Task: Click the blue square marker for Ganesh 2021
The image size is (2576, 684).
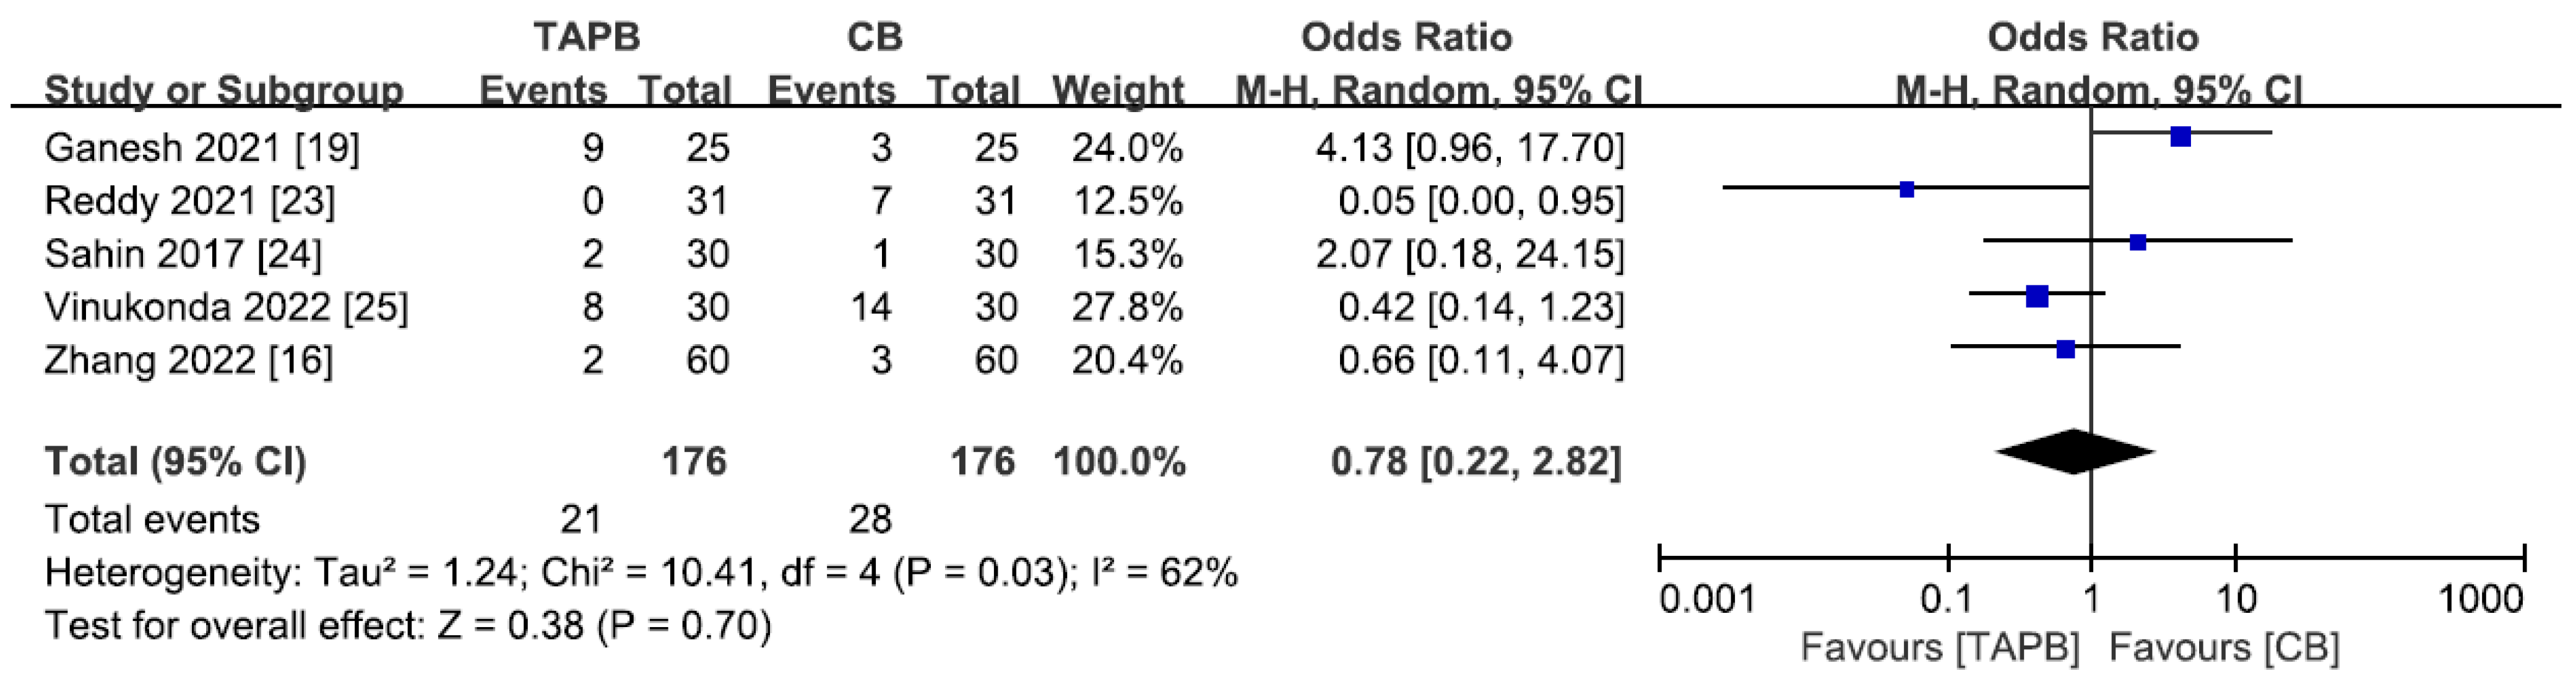Action: 2181,137
